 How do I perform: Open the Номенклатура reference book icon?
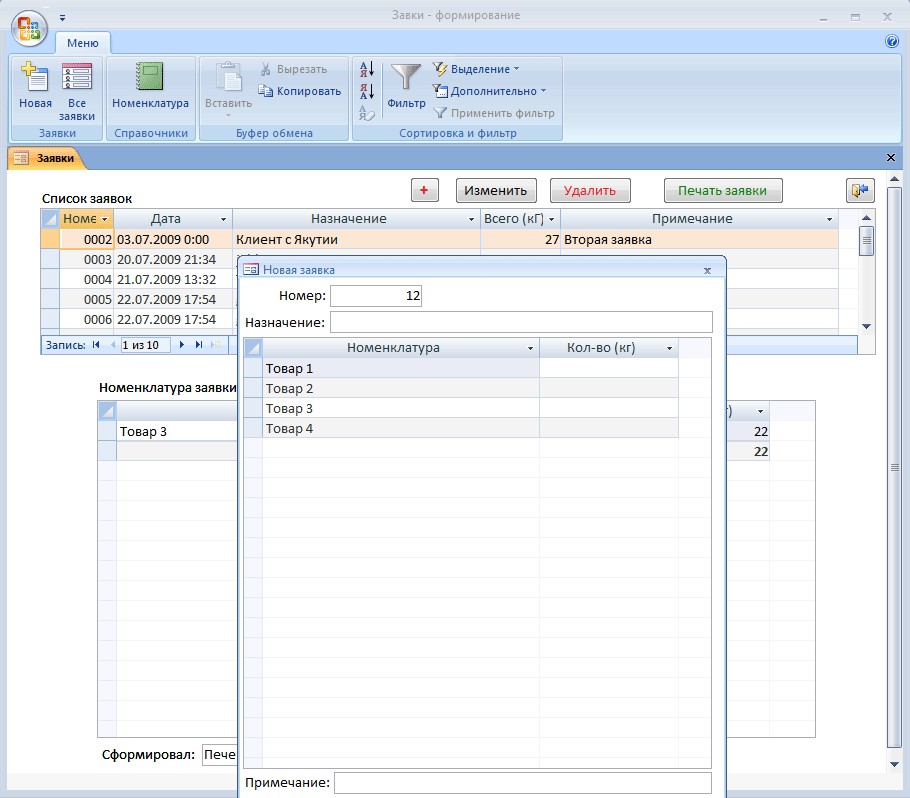click(150, 77)
